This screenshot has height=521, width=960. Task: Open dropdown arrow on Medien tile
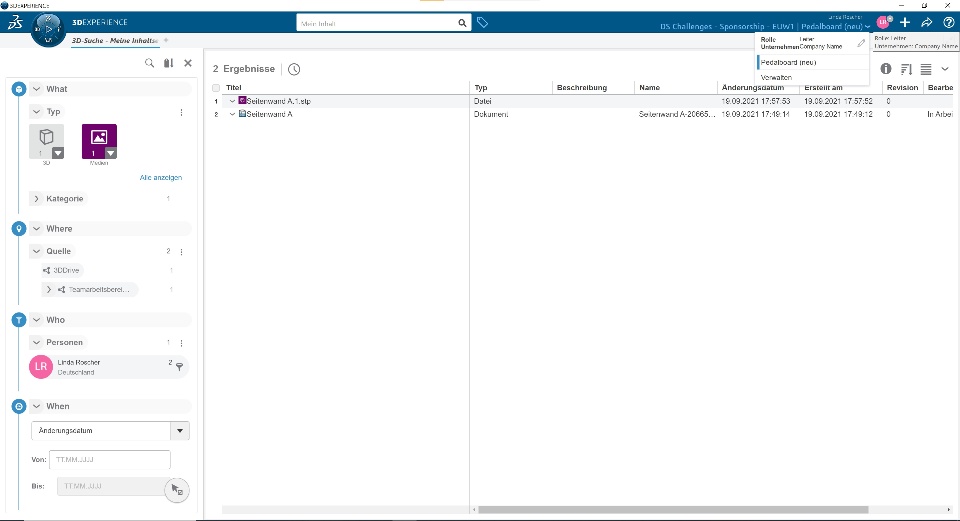[x=111, y=153]
